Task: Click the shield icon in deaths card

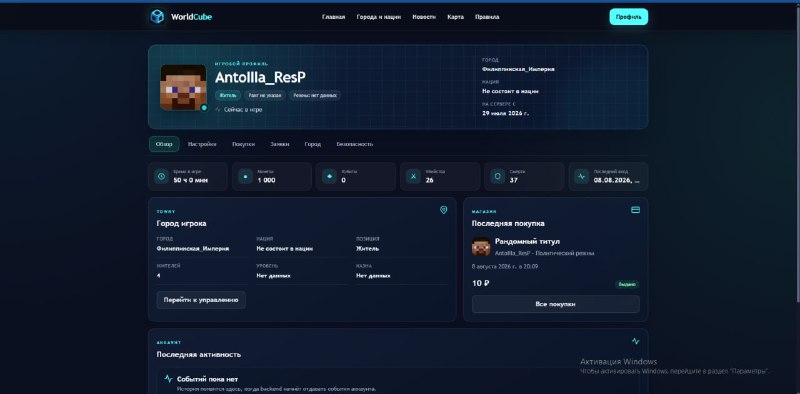Action: [497, 177]
